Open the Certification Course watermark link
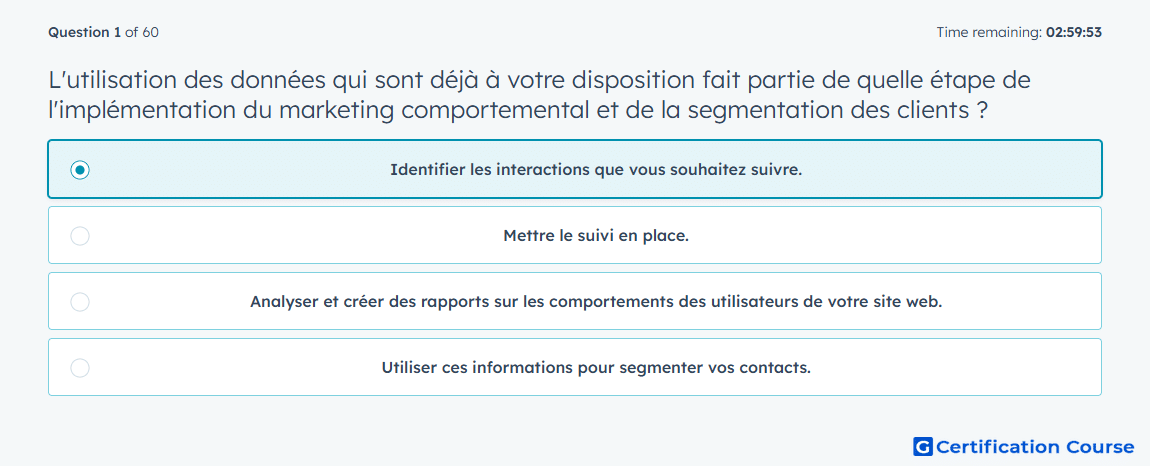The image size is (1150, 466). click(1024, 446)
